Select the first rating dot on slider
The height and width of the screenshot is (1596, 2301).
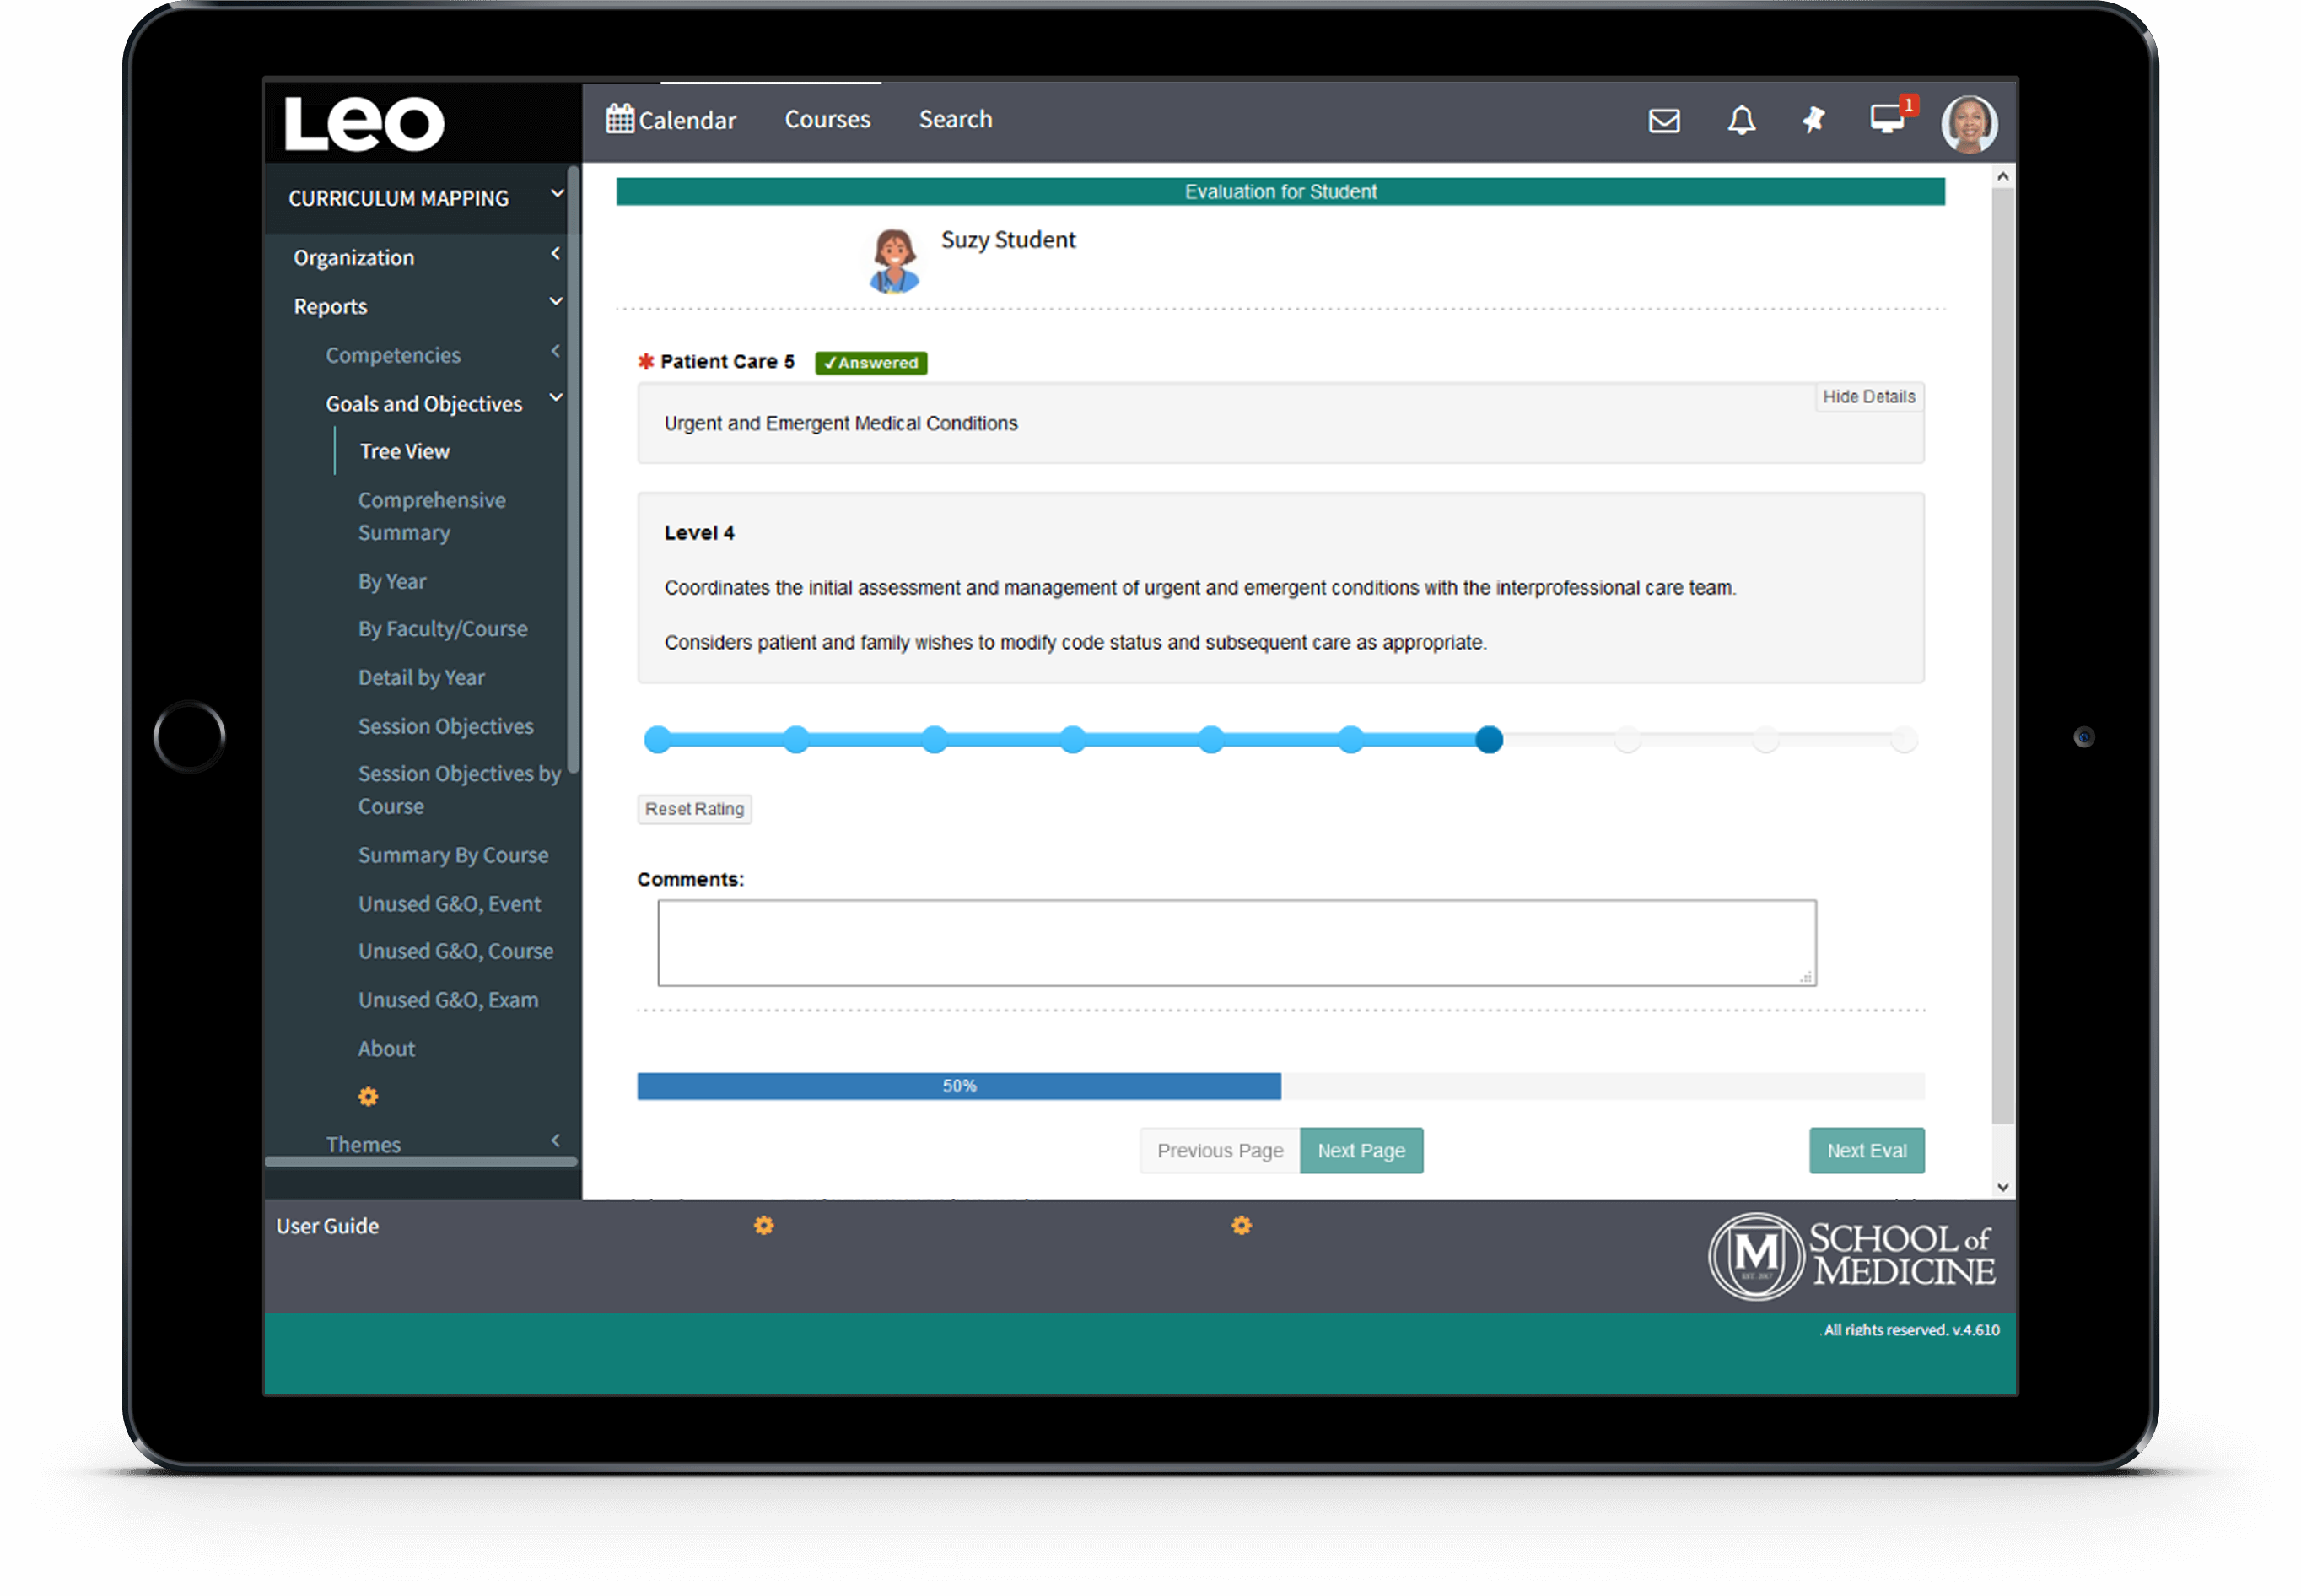pos(657,740)
